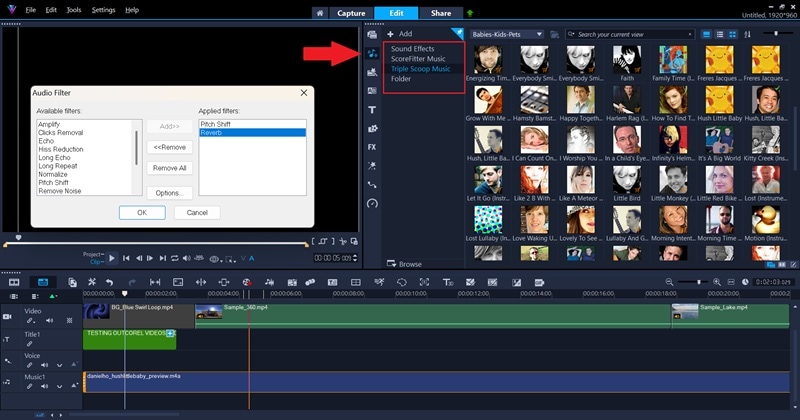Open the Tools menu

(x=74, y=10)
